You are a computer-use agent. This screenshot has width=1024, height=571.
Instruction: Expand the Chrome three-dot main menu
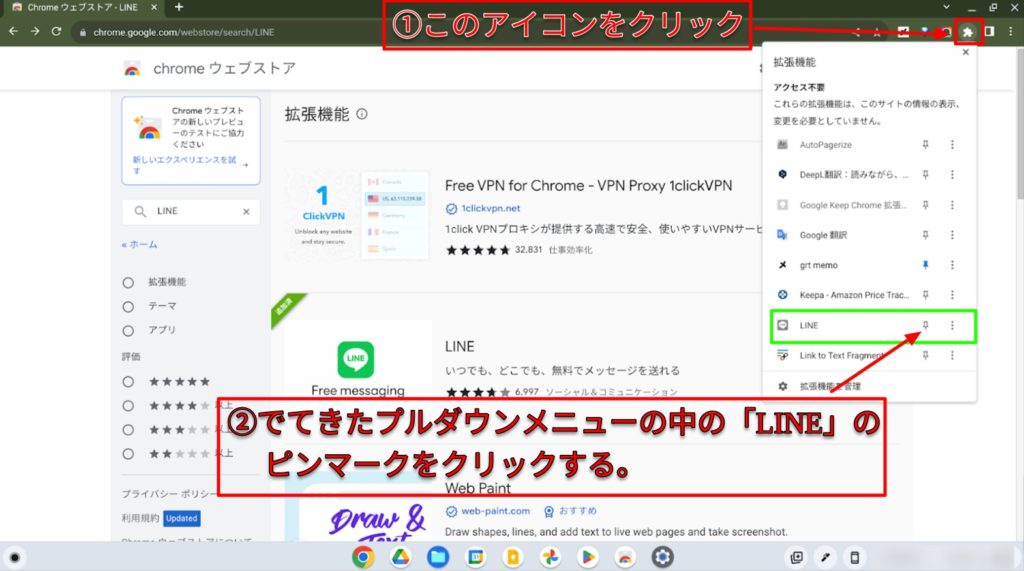tap(1010, 32)
